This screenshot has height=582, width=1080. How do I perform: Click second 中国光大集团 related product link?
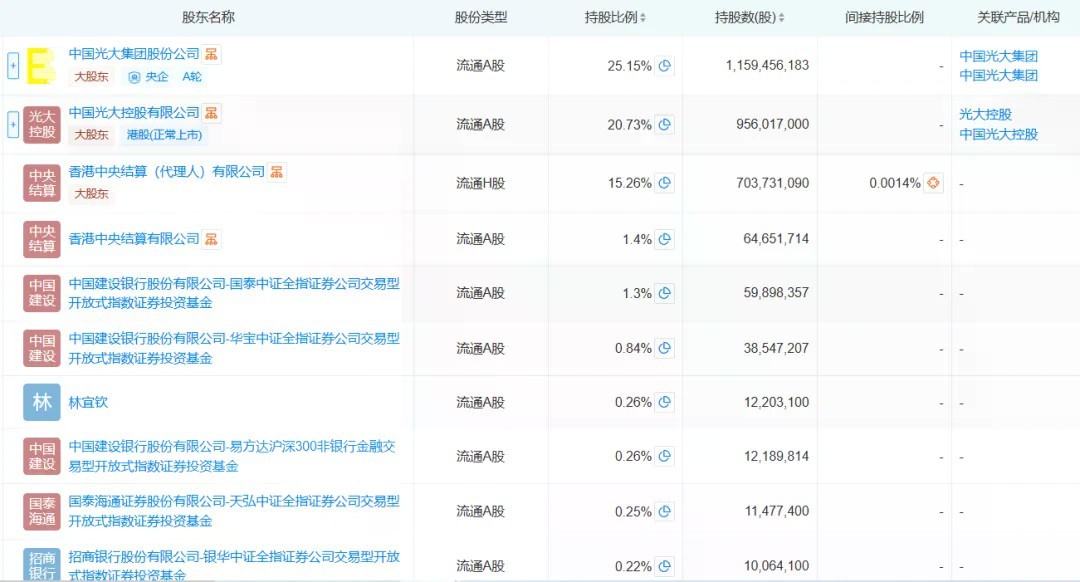pos(999,75)
